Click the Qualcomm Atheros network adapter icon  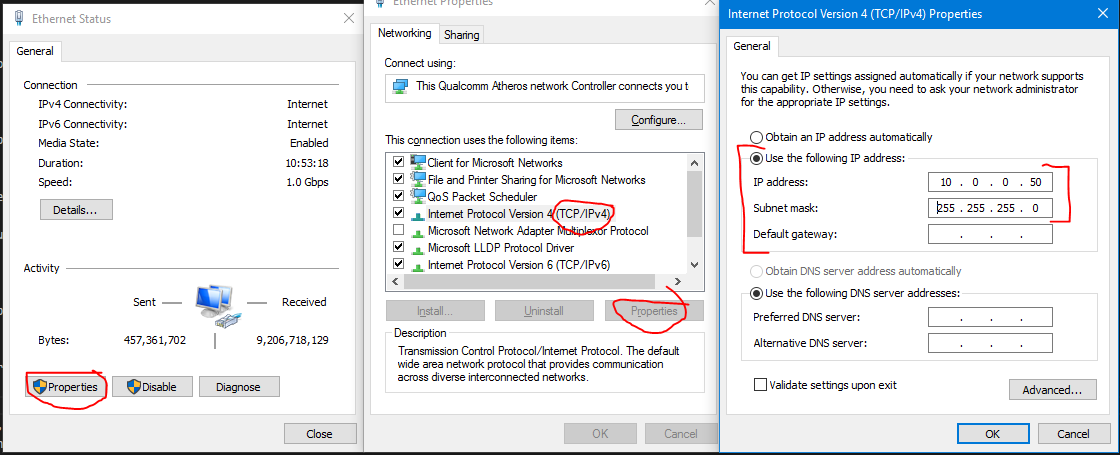tap(400, 86)
